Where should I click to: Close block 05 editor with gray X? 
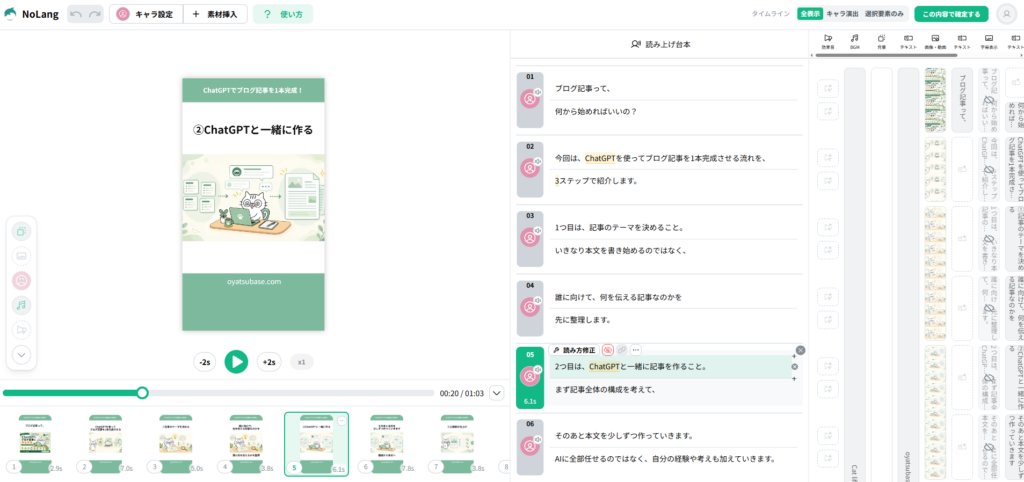[801, 350]
